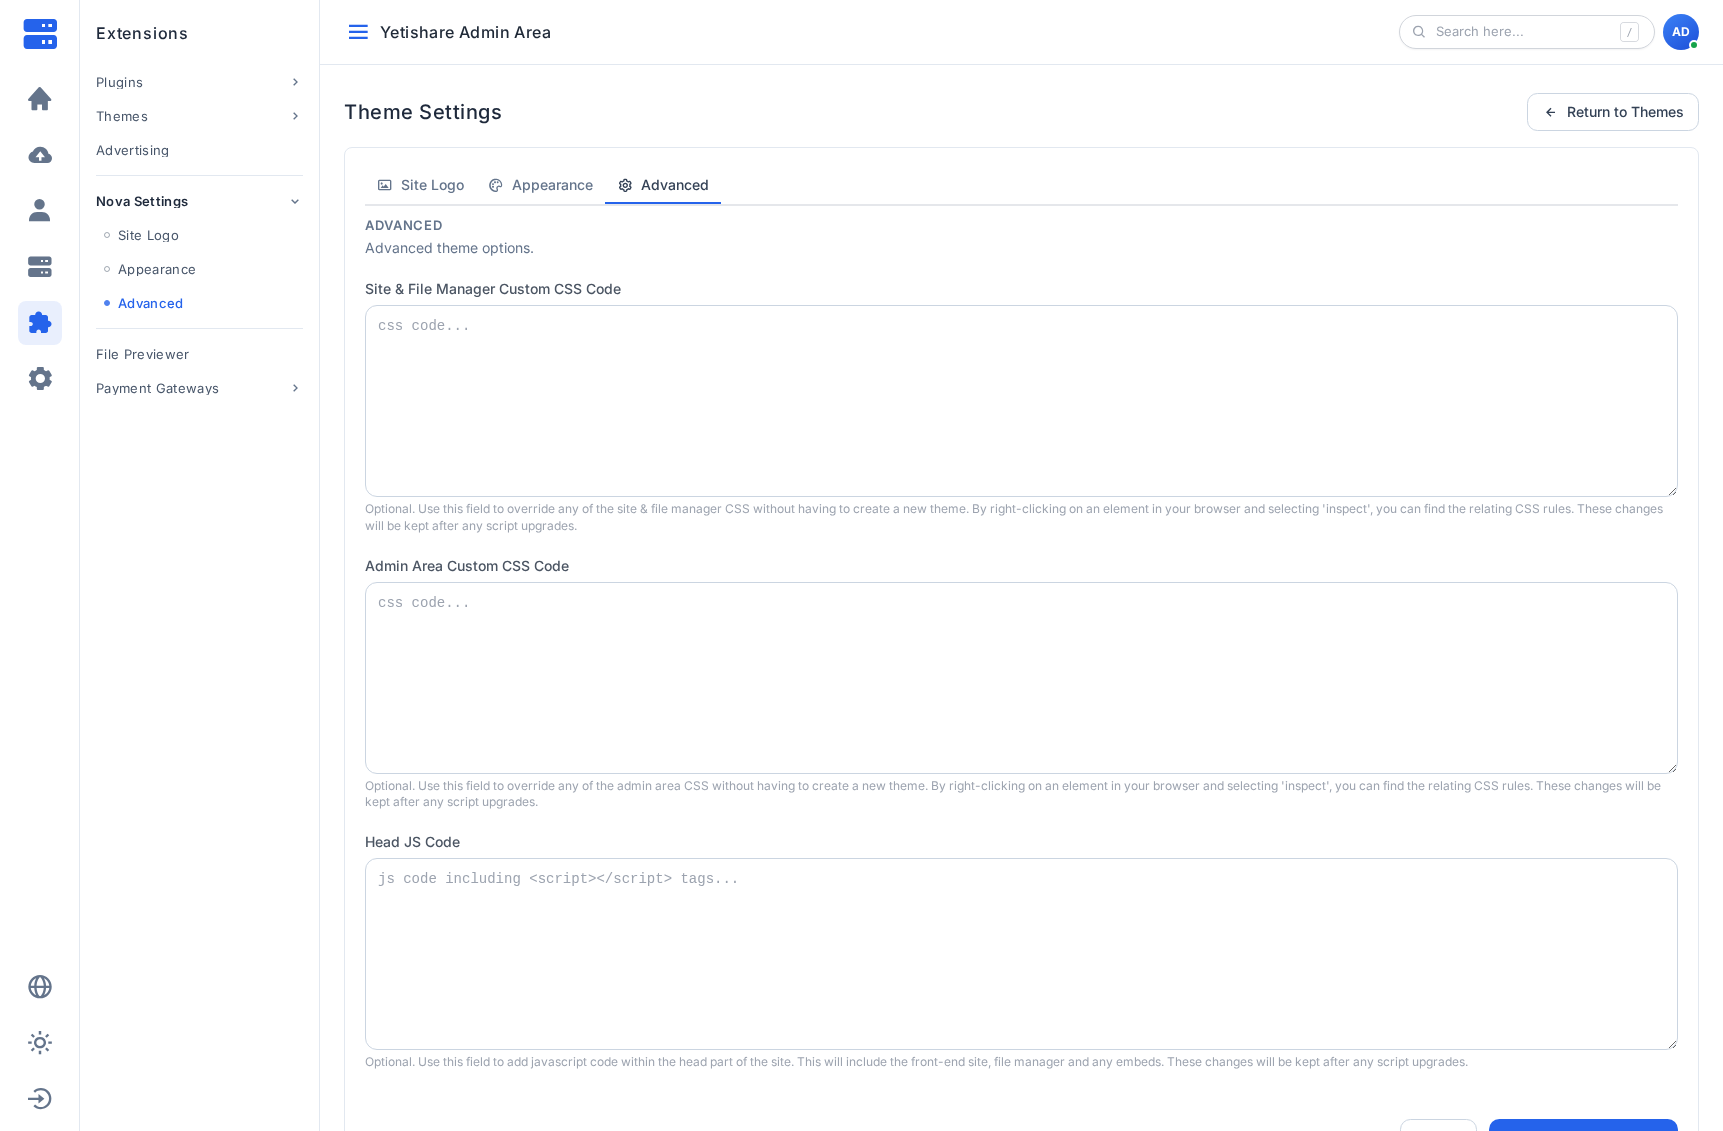
Task: Click the Site Logo tab image icon
Action: pos(385,185)
